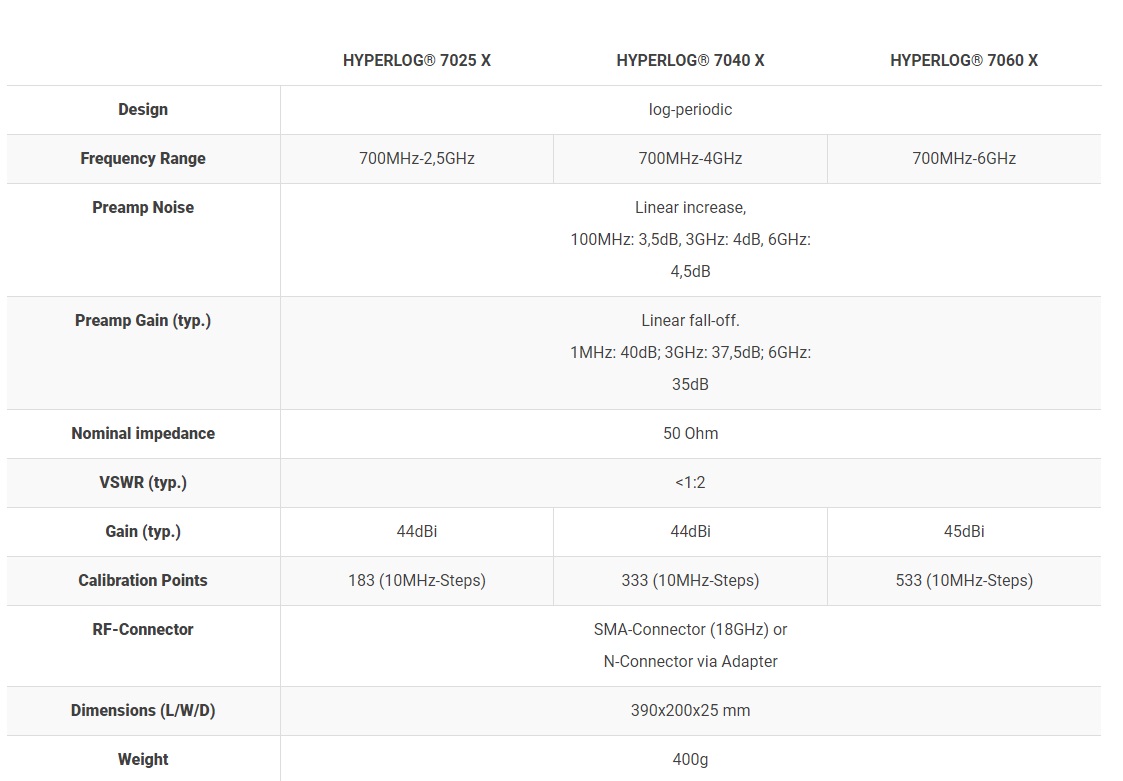1123x781 pixels.
Task: Click the Linear fall-off. text
Action: 690,320
